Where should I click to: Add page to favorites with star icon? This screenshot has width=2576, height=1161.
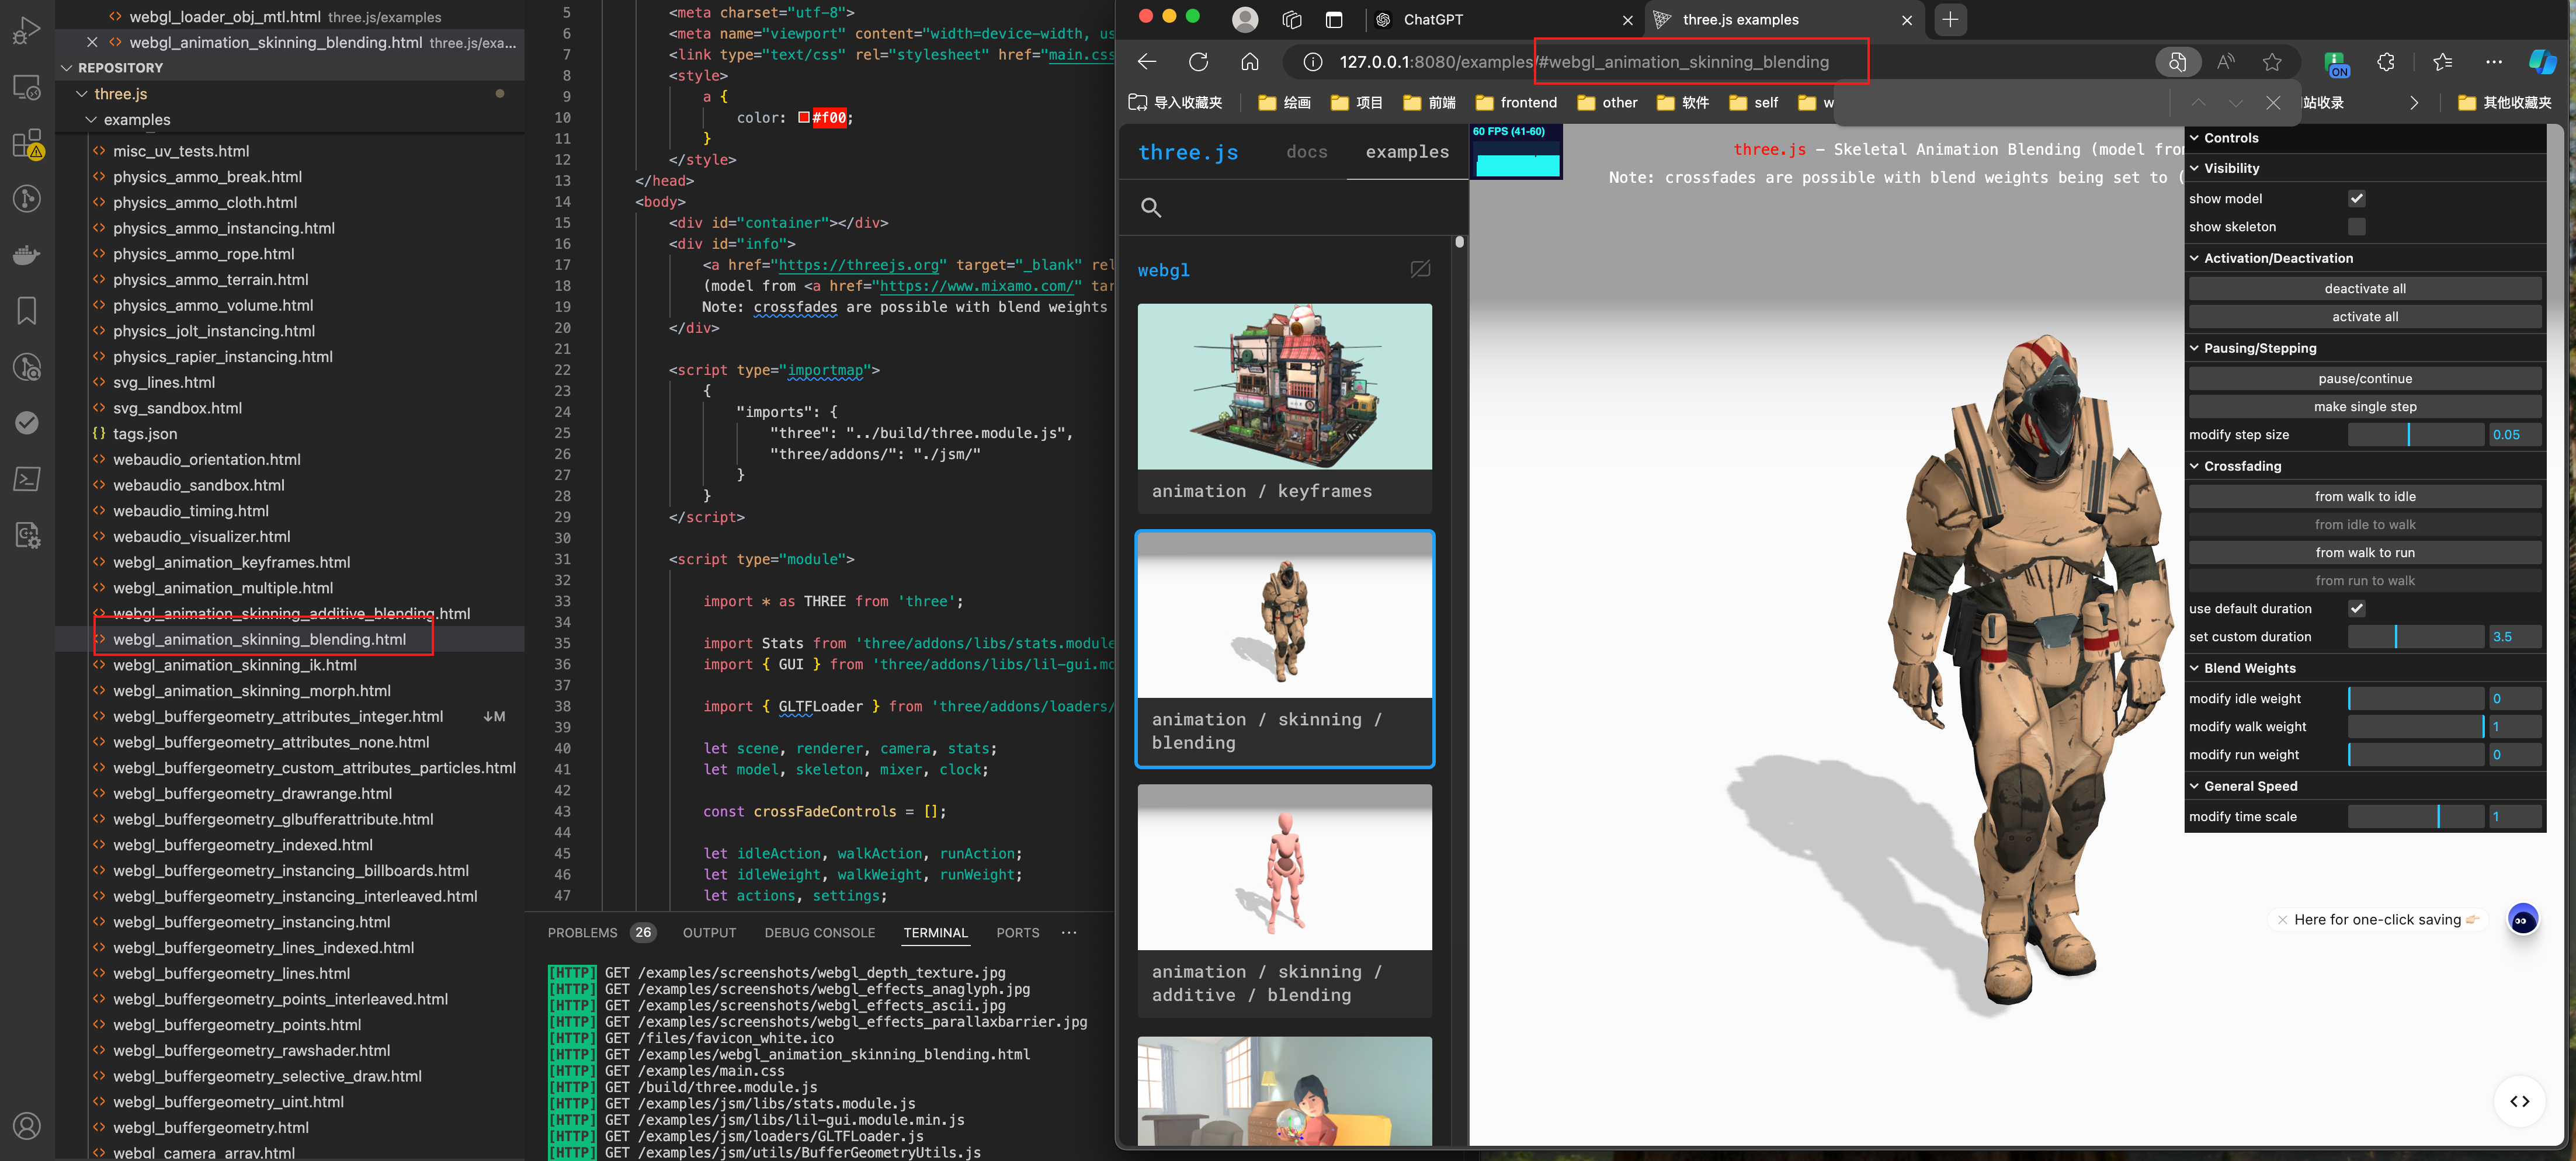[x=2272, y=62]
